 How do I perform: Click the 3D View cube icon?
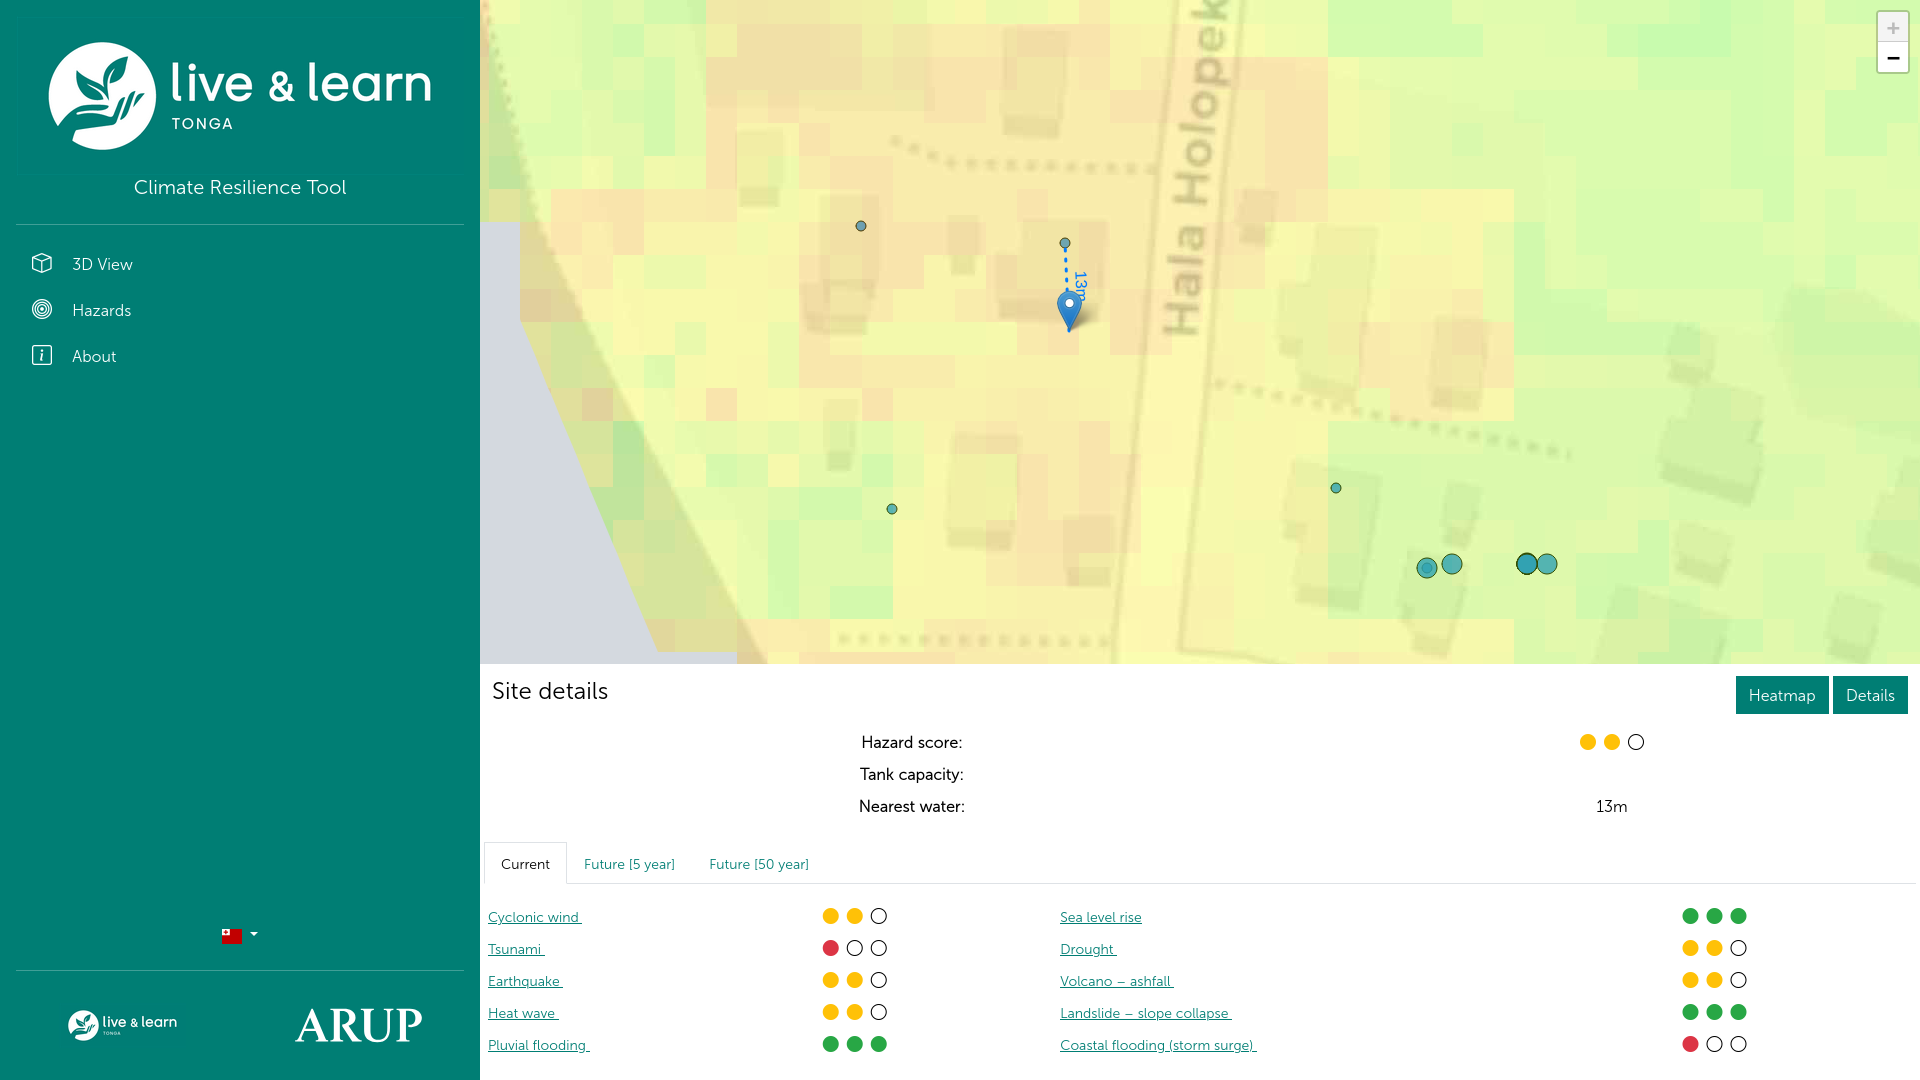(x=41, y=263)
